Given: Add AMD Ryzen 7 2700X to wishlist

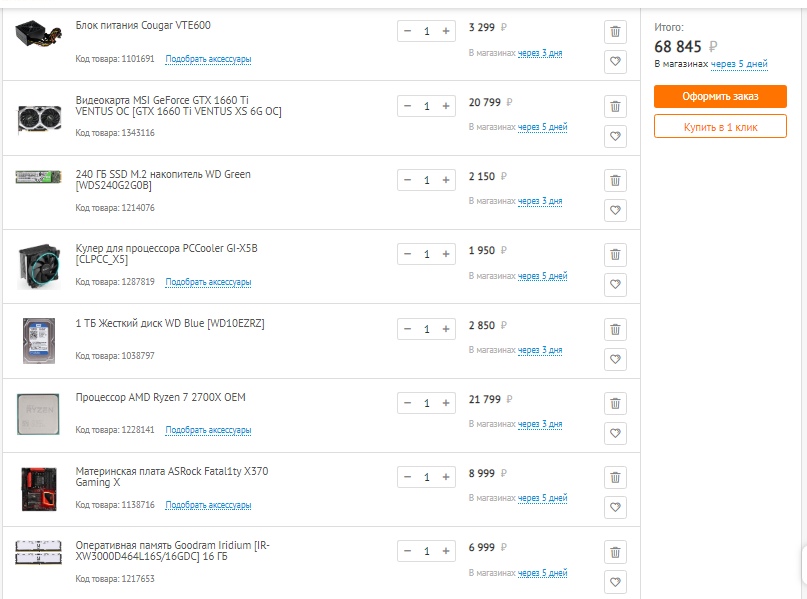Looking at the screenshot, I should (615, 433).
